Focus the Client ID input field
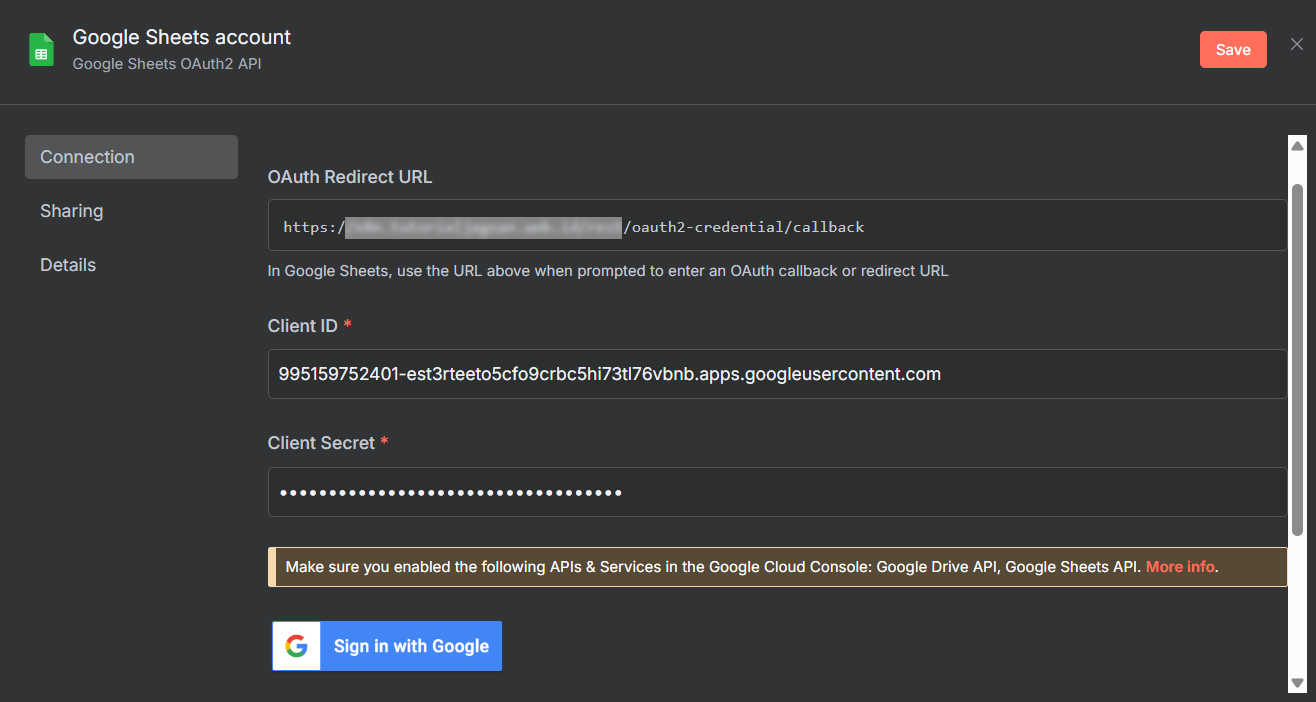This screenshot has height=702, width=1316. pos(777,374)
